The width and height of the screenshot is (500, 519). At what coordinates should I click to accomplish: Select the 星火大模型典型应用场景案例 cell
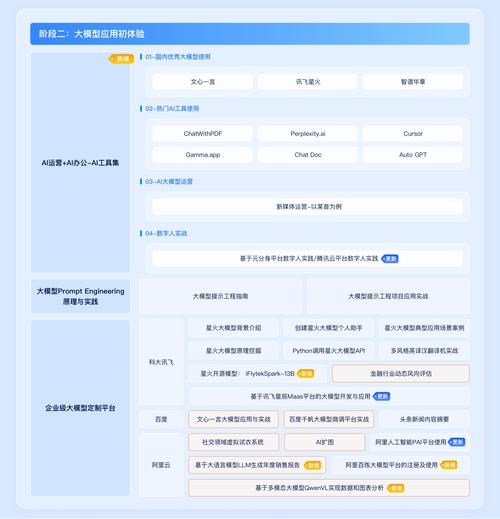424,328
